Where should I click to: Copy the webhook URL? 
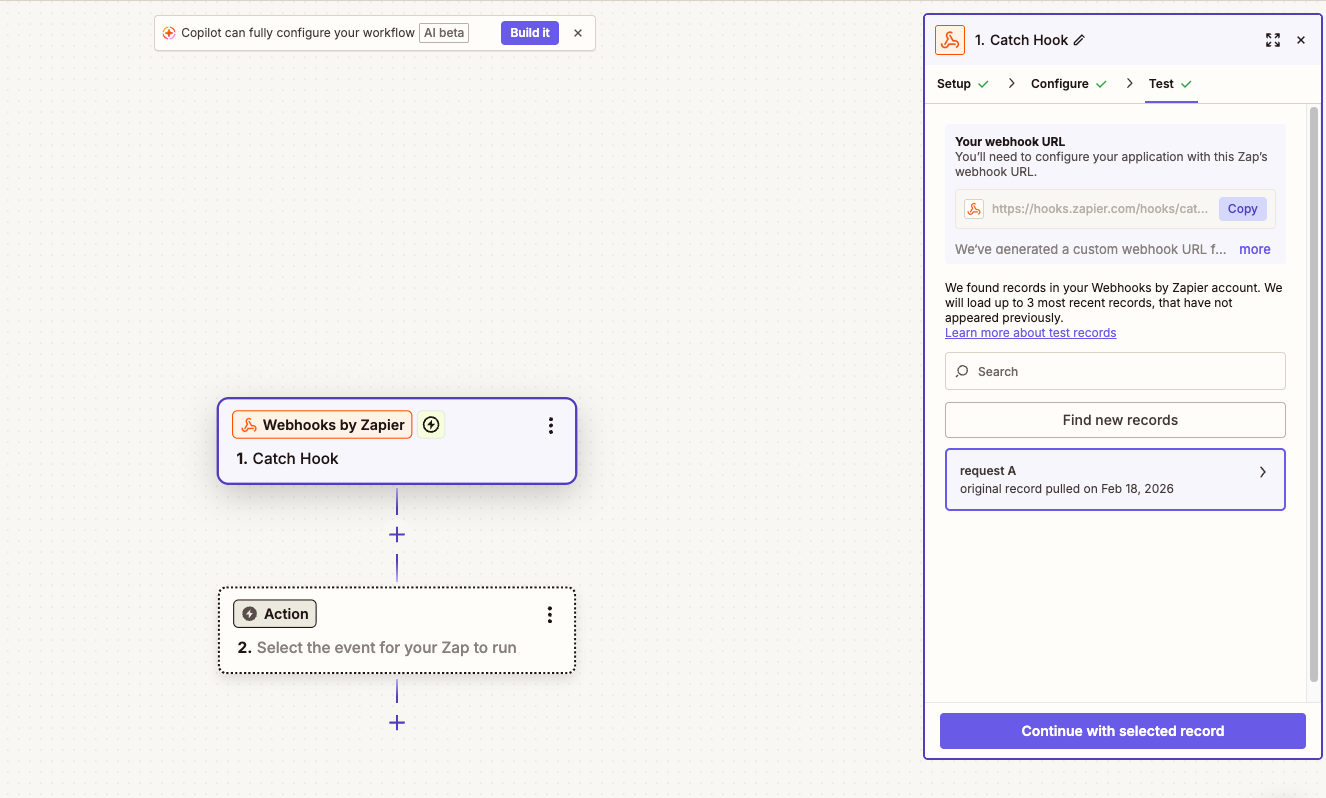[1242, 209]
